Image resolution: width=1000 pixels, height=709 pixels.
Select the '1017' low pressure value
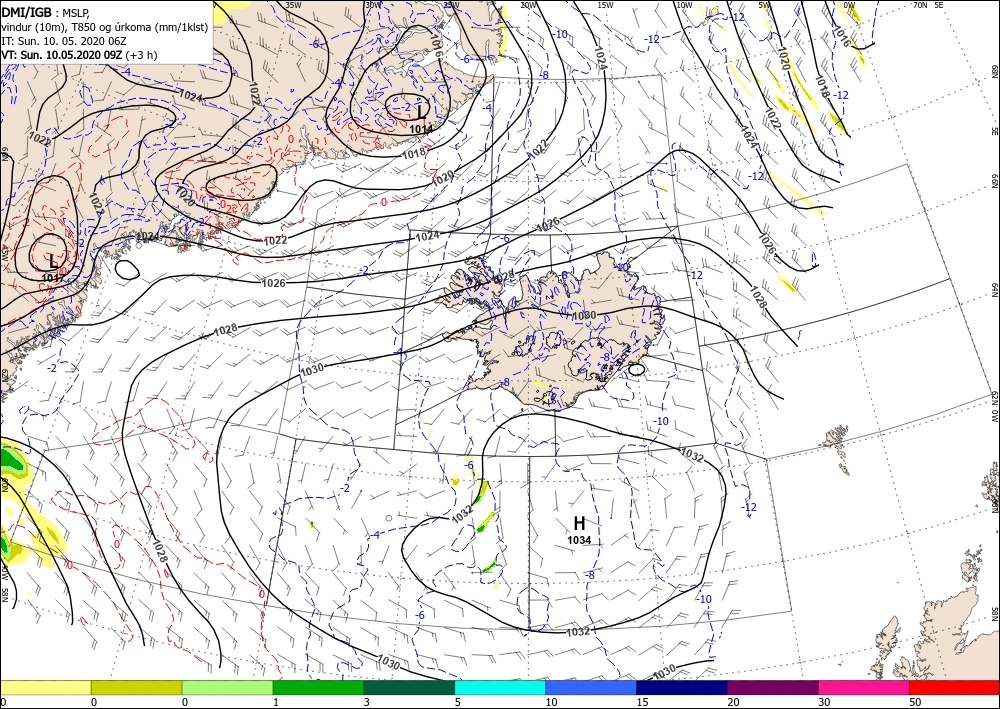tap(52, 278)
